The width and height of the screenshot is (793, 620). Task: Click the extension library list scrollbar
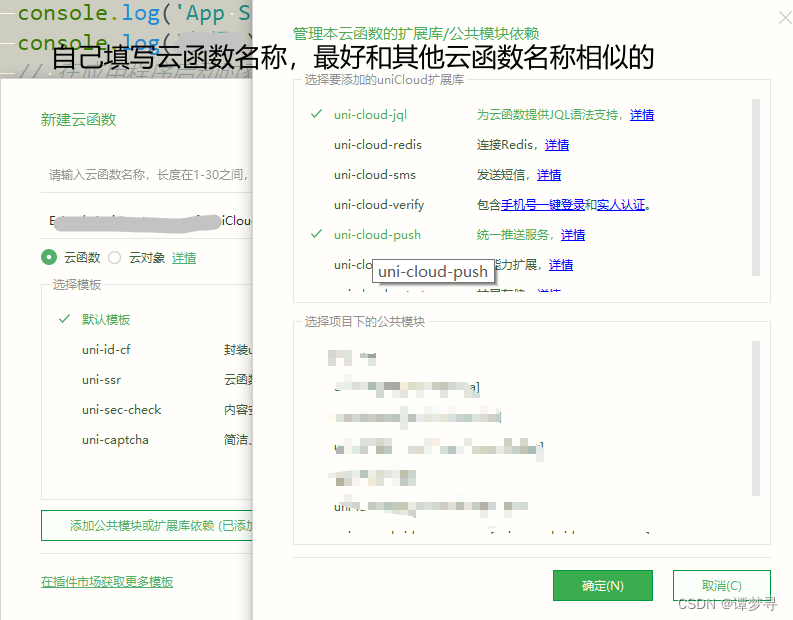point(756,187)
